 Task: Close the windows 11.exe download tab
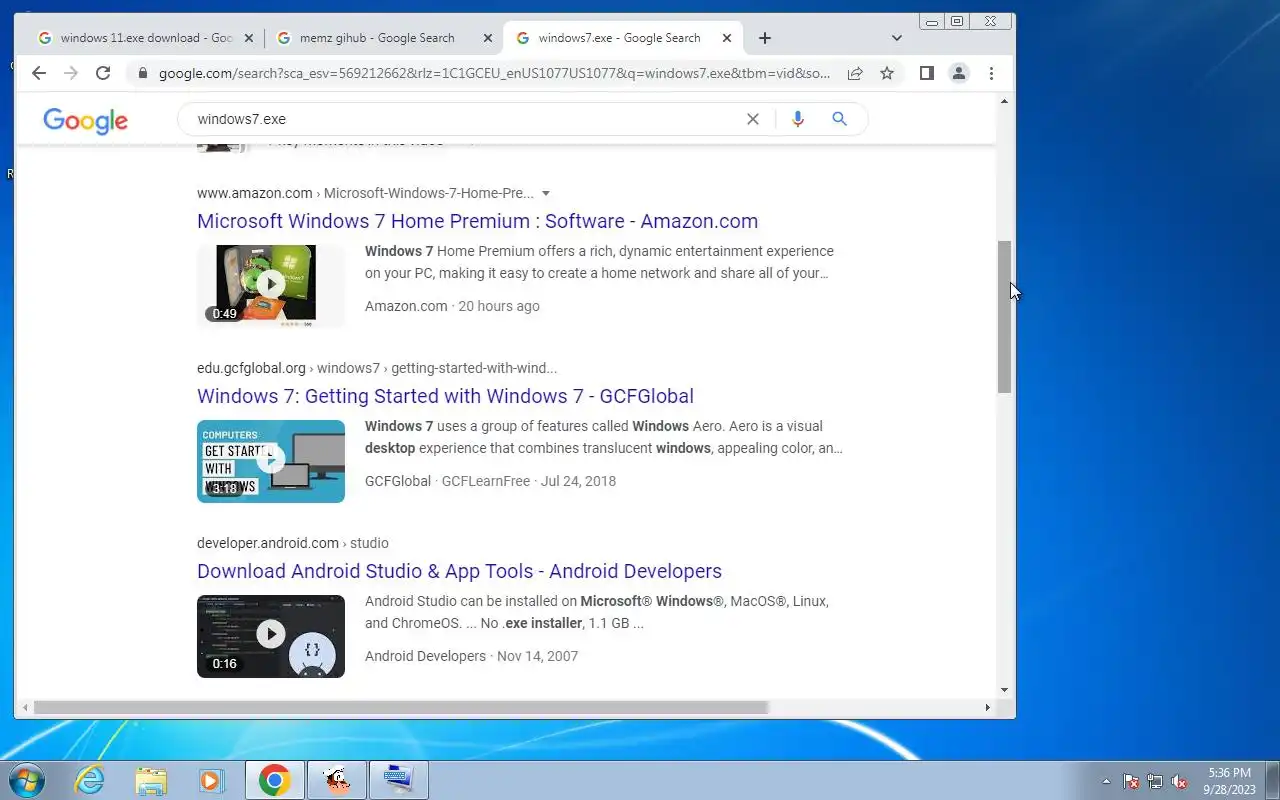(x=249, y=38)
